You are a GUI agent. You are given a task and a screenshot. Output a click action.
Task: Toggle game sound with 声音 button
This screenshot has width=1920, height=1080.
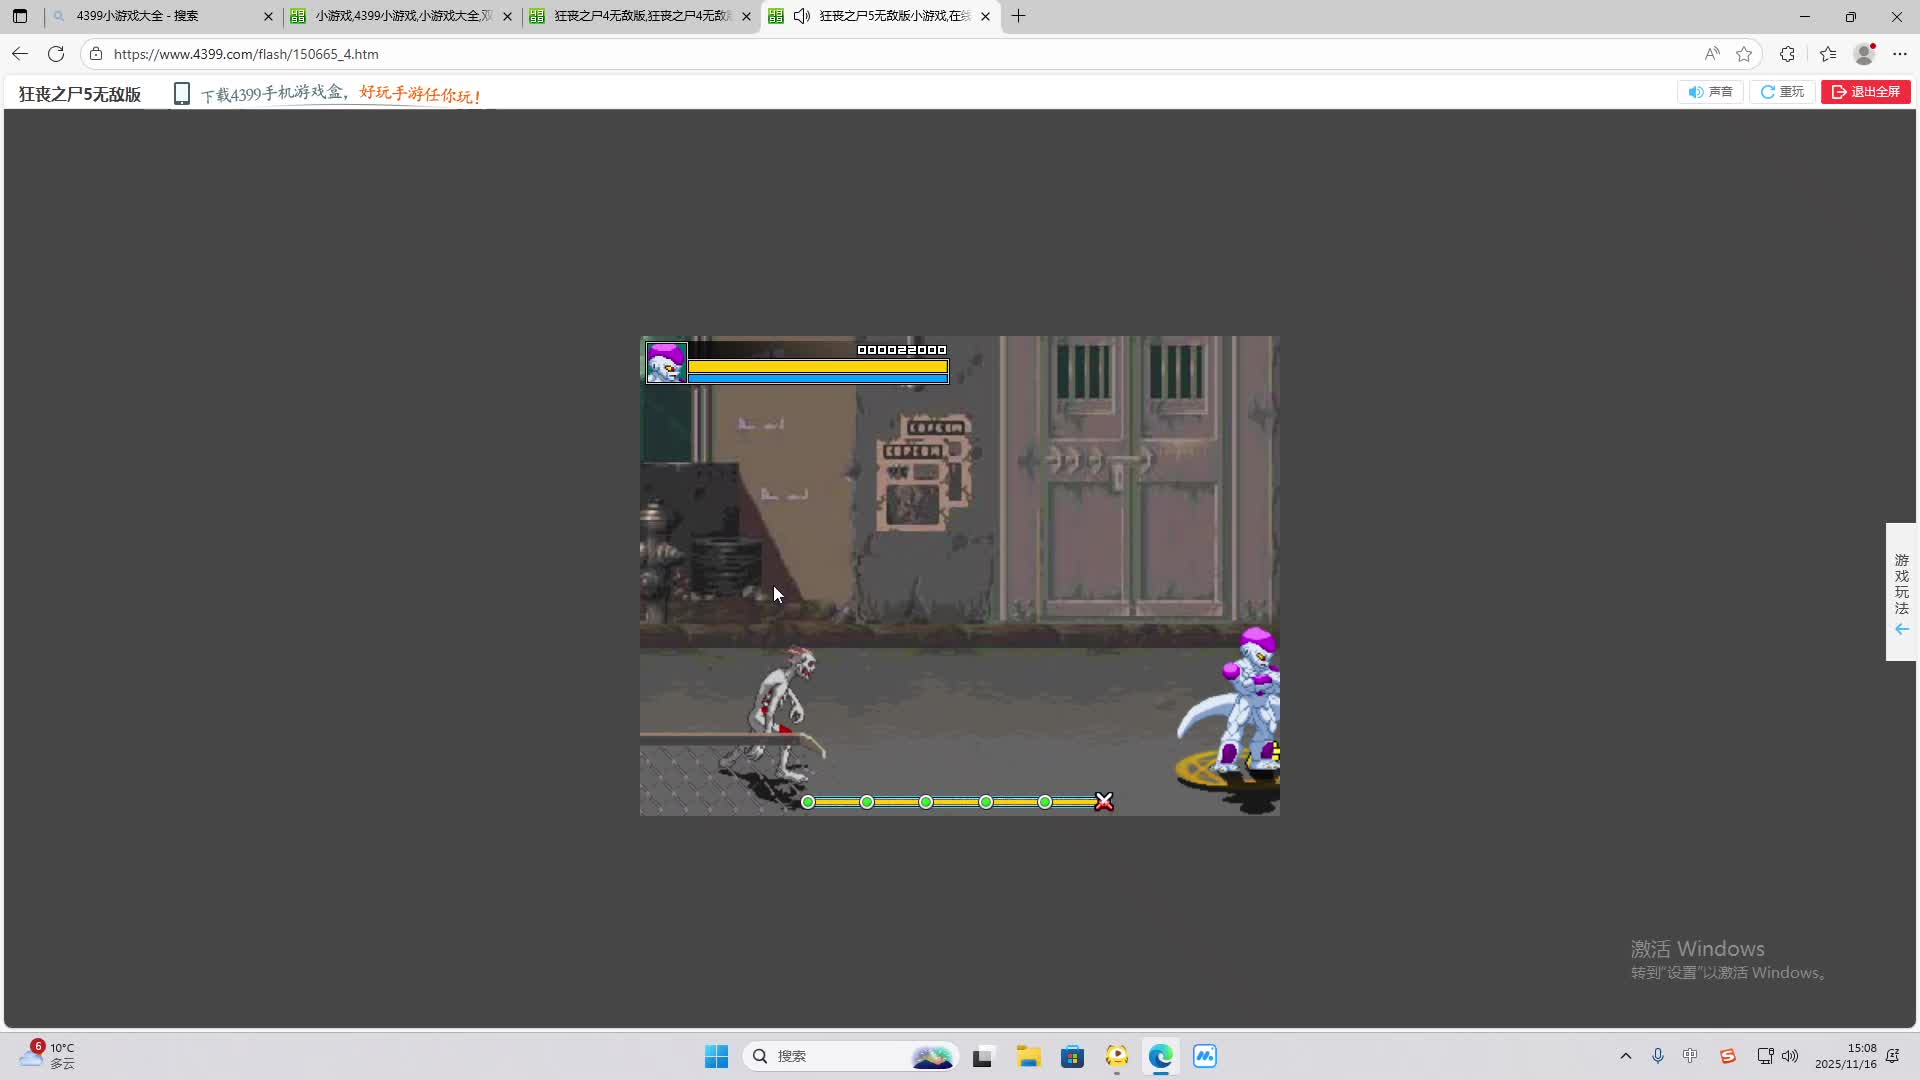1710,92
